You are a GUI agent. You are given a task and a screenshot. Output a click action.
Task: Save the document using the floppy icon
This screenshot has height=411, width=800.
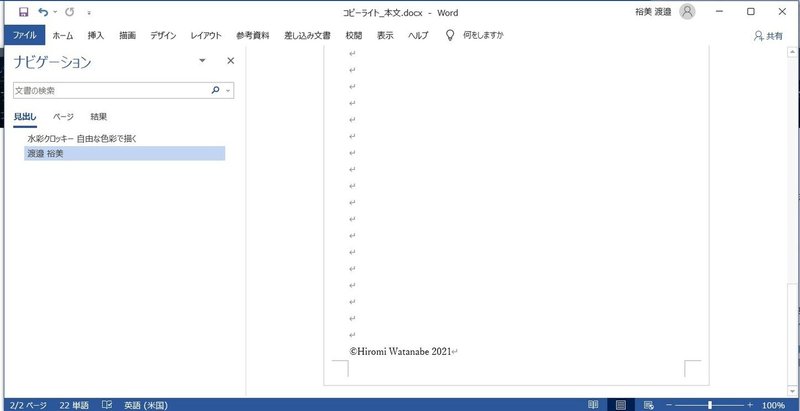23,12
